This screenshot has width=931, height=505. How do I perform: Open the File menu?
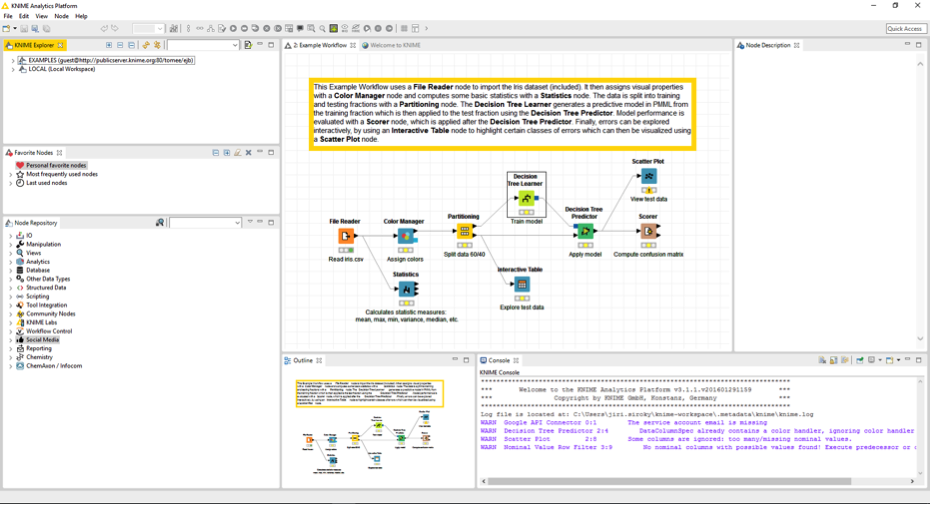[8, 16]
